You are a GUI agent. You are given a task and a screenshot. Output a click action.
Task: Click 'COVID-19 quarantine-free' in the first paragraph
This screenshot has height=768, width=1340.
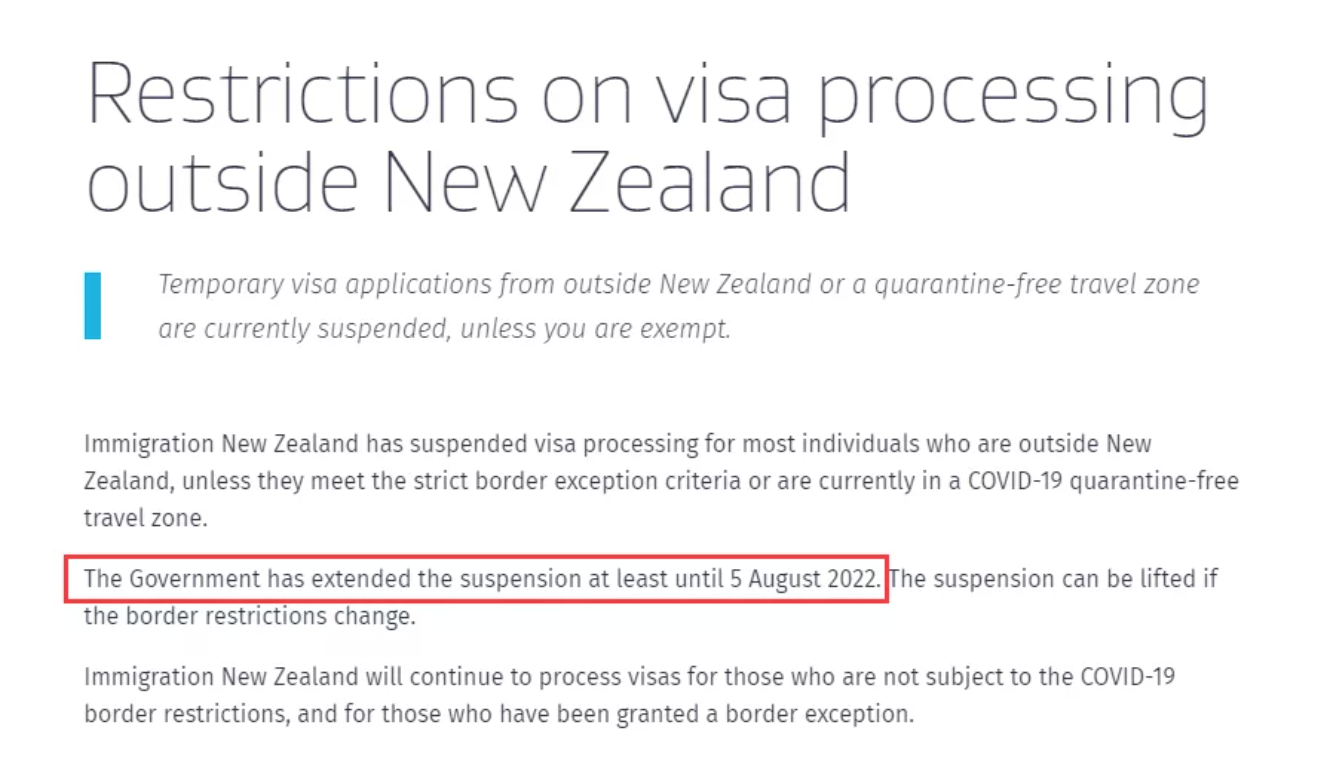[1103, 481]
